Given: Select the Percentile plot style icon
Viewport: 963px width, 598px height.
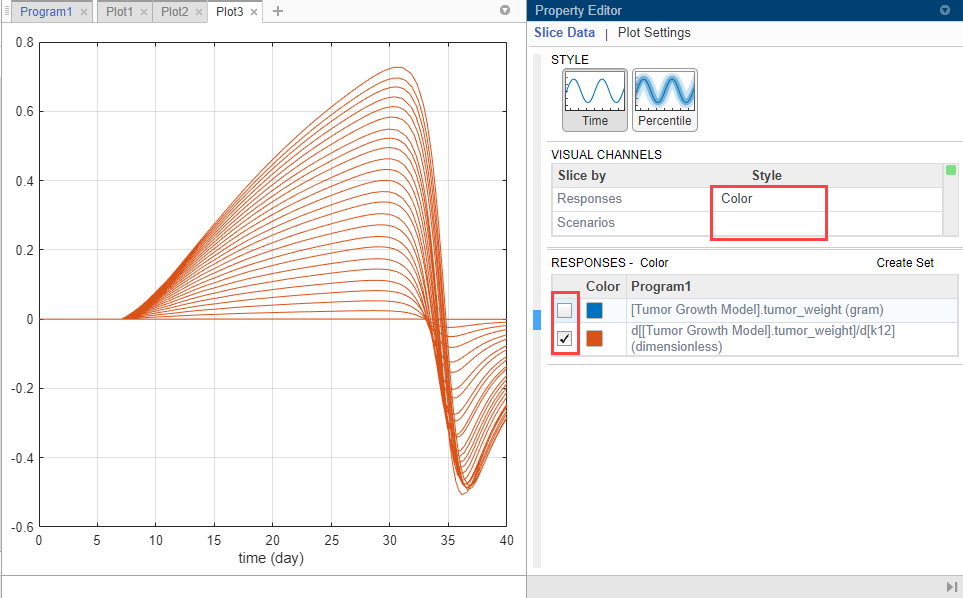Looking at the screenshot, I should pyautogui.click(x=665, y=99).
